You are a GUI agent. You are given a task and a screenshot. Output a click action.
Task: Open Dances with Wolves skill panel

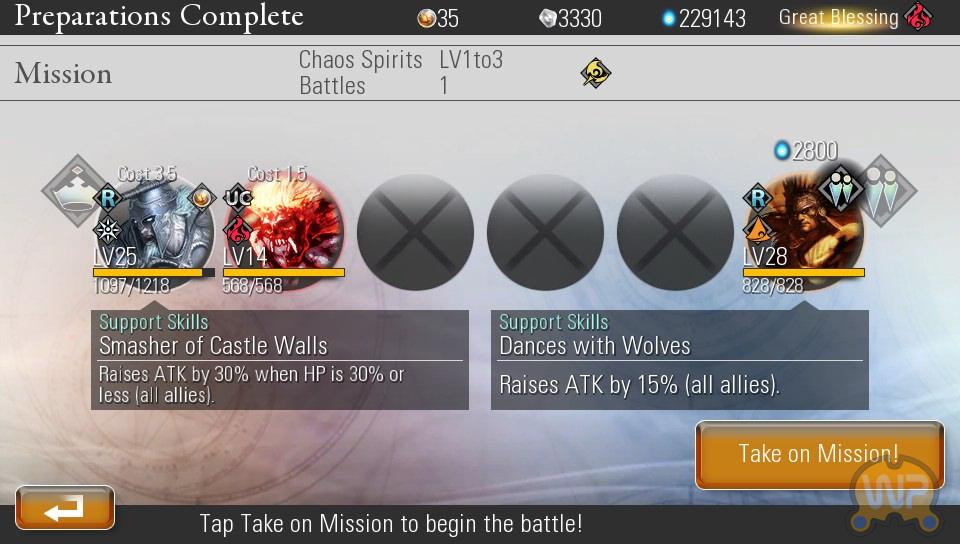(680, 360)
